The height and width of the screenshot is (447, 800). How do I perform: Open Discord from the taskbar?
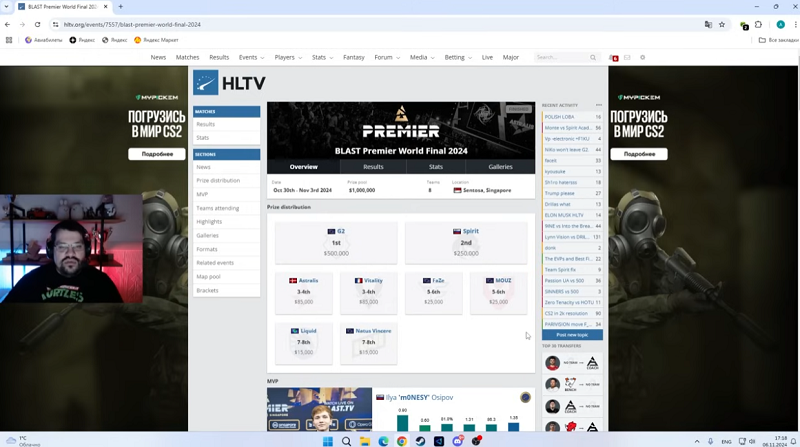tap(458, 441)
